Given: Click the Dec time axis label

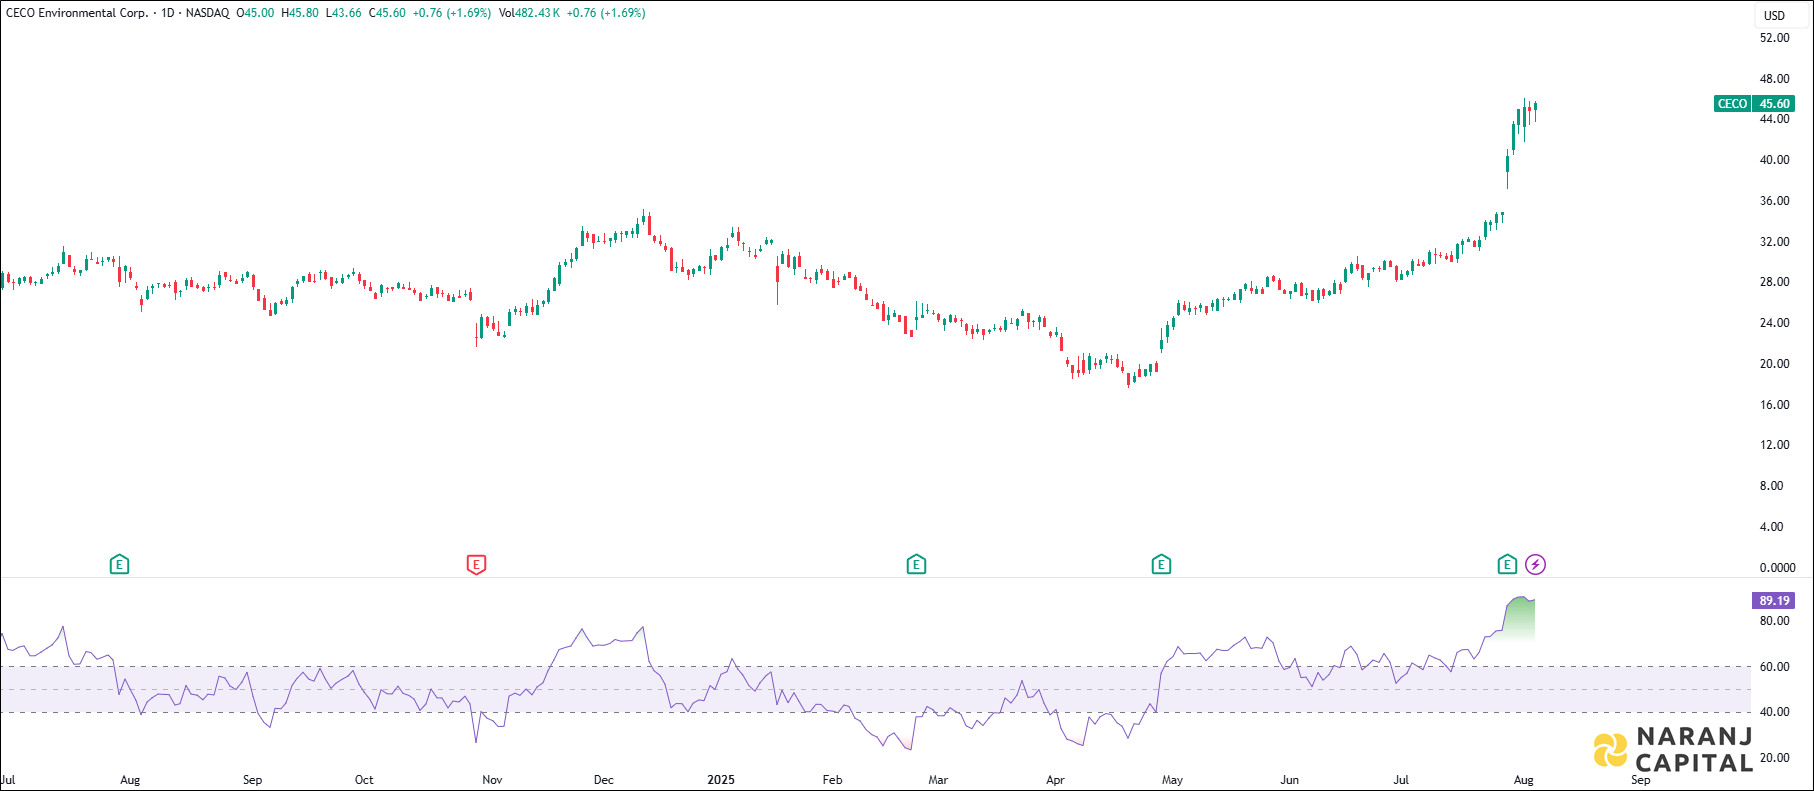Looking at the screenshot, I should 604,780.
